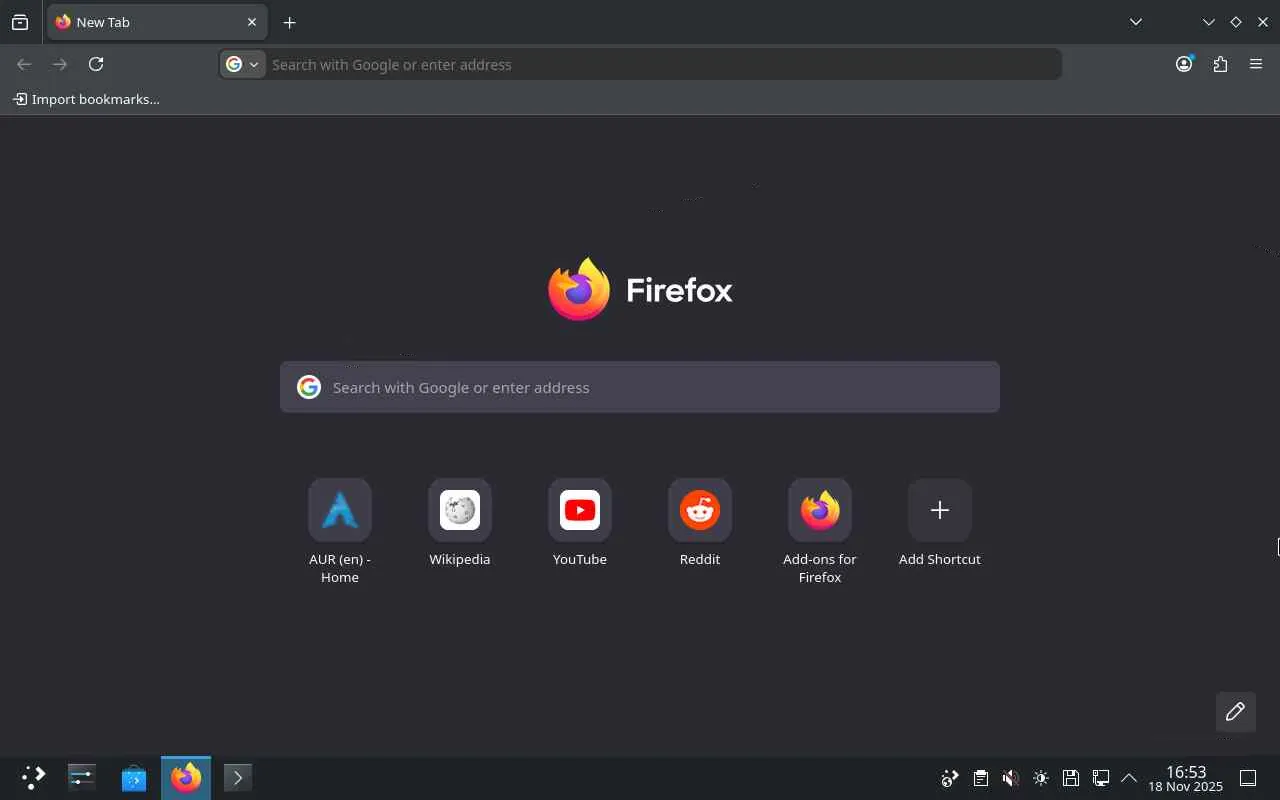Open the clock showing 16:53
Viewport: 1280px width, 800px height.
point(1186,778)
